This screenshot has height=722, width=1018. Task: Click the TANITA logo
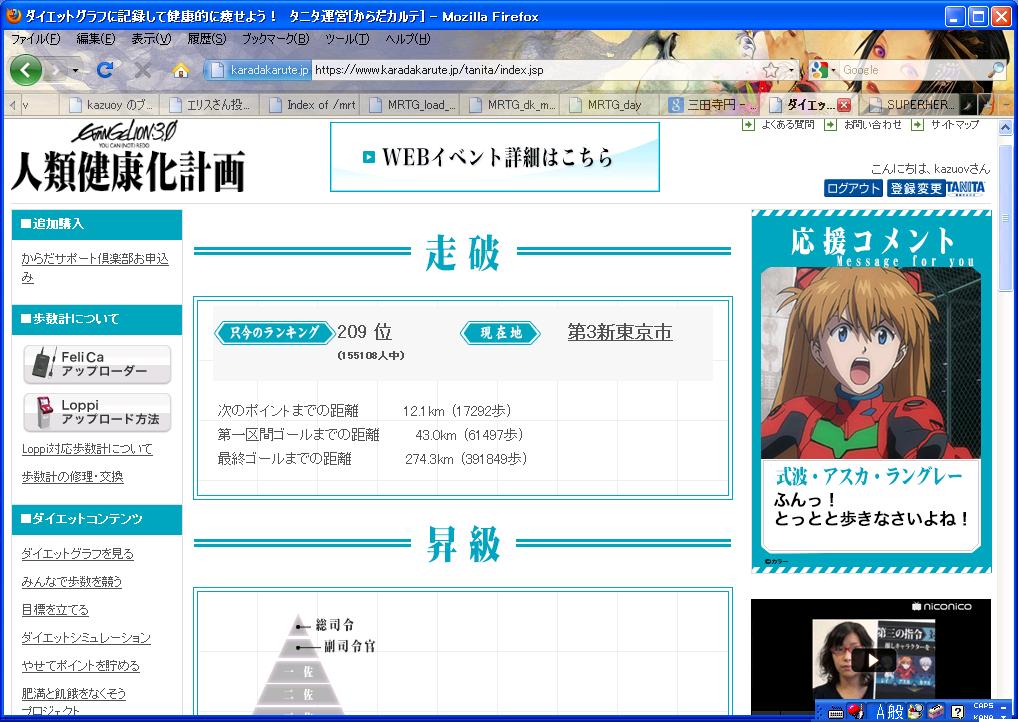pos(966,188)
